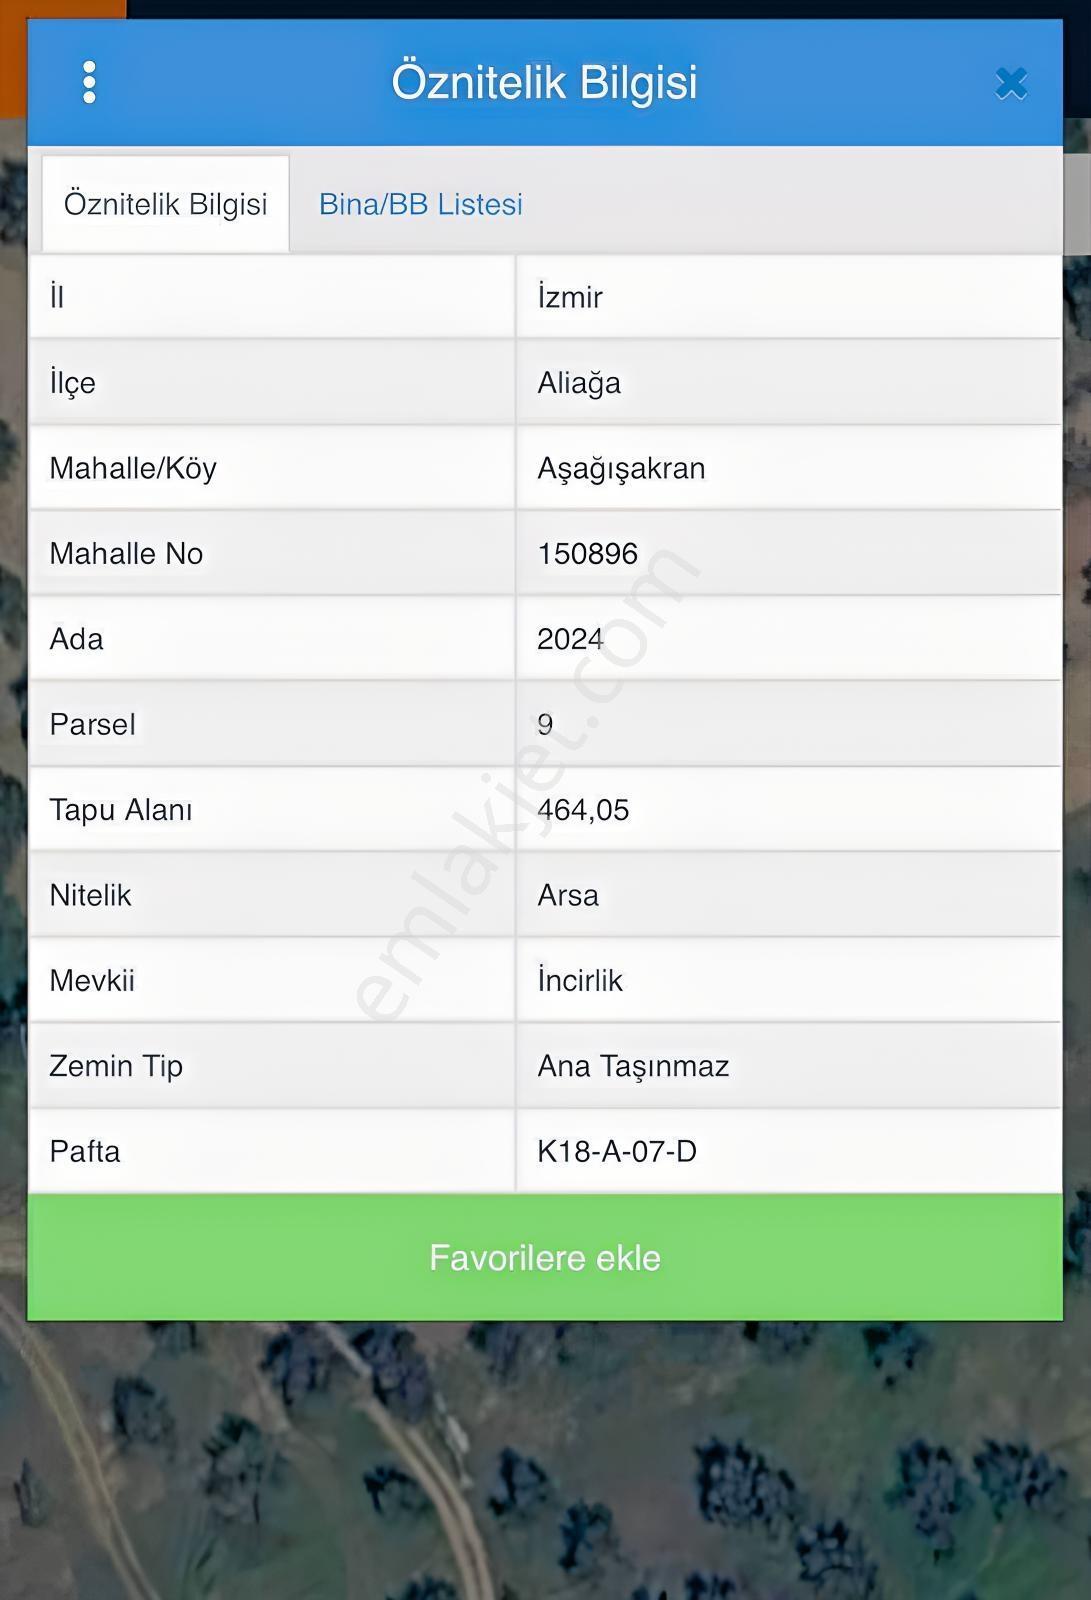Select the Aşağışakran neighborhood value

pos(621,468)
